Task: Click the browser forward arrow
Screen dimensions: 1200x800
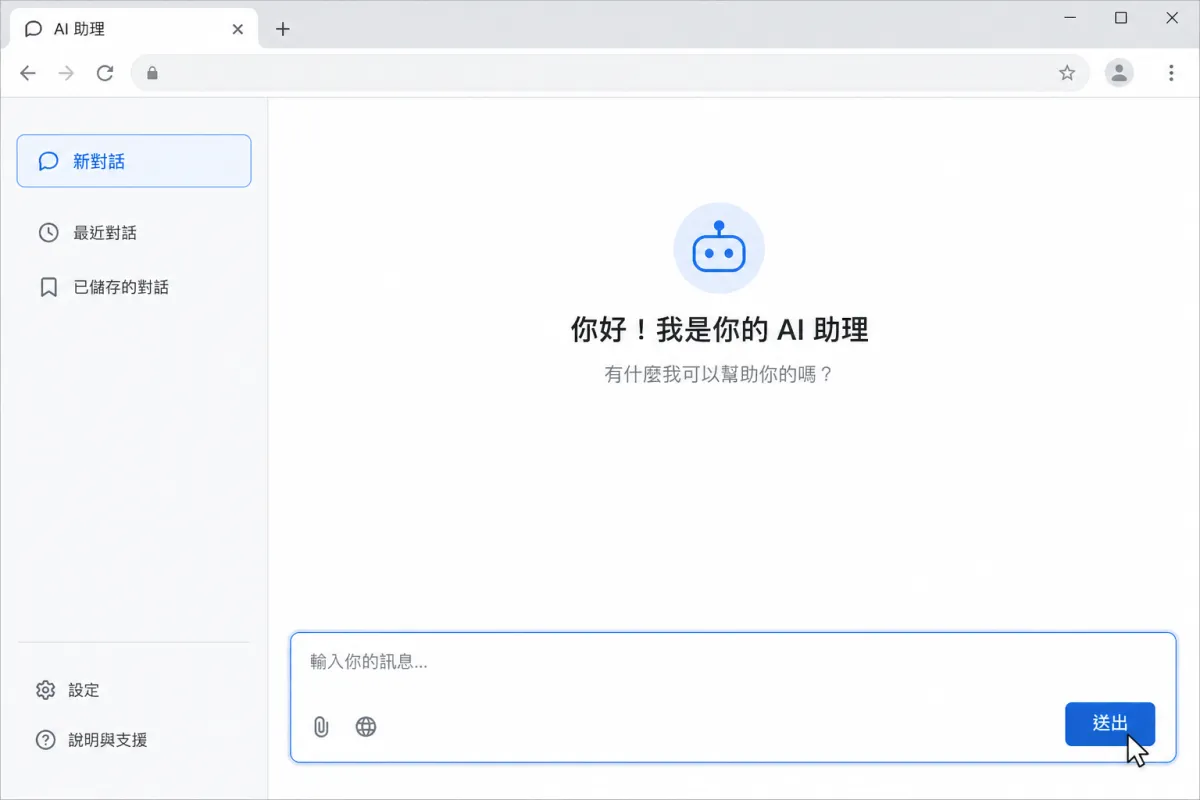Action: [x=66, y=73]
